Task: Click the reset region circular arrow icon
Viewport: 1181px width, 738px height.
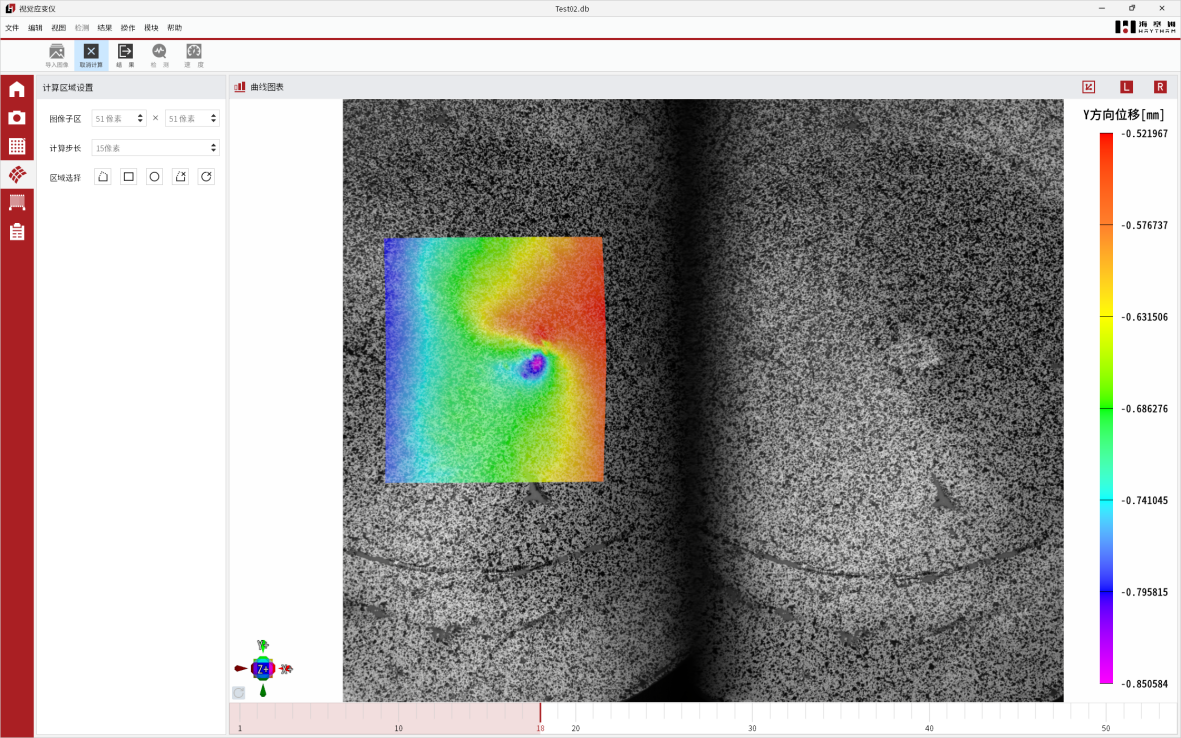Action: point(206,177)
